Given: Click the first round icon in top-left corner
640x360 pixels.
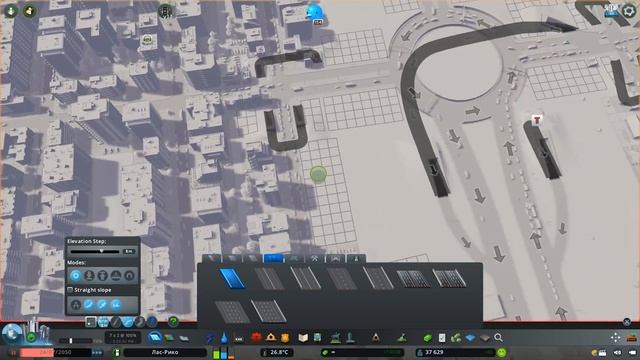Looking at the screenshot, I should coord(11,10).
